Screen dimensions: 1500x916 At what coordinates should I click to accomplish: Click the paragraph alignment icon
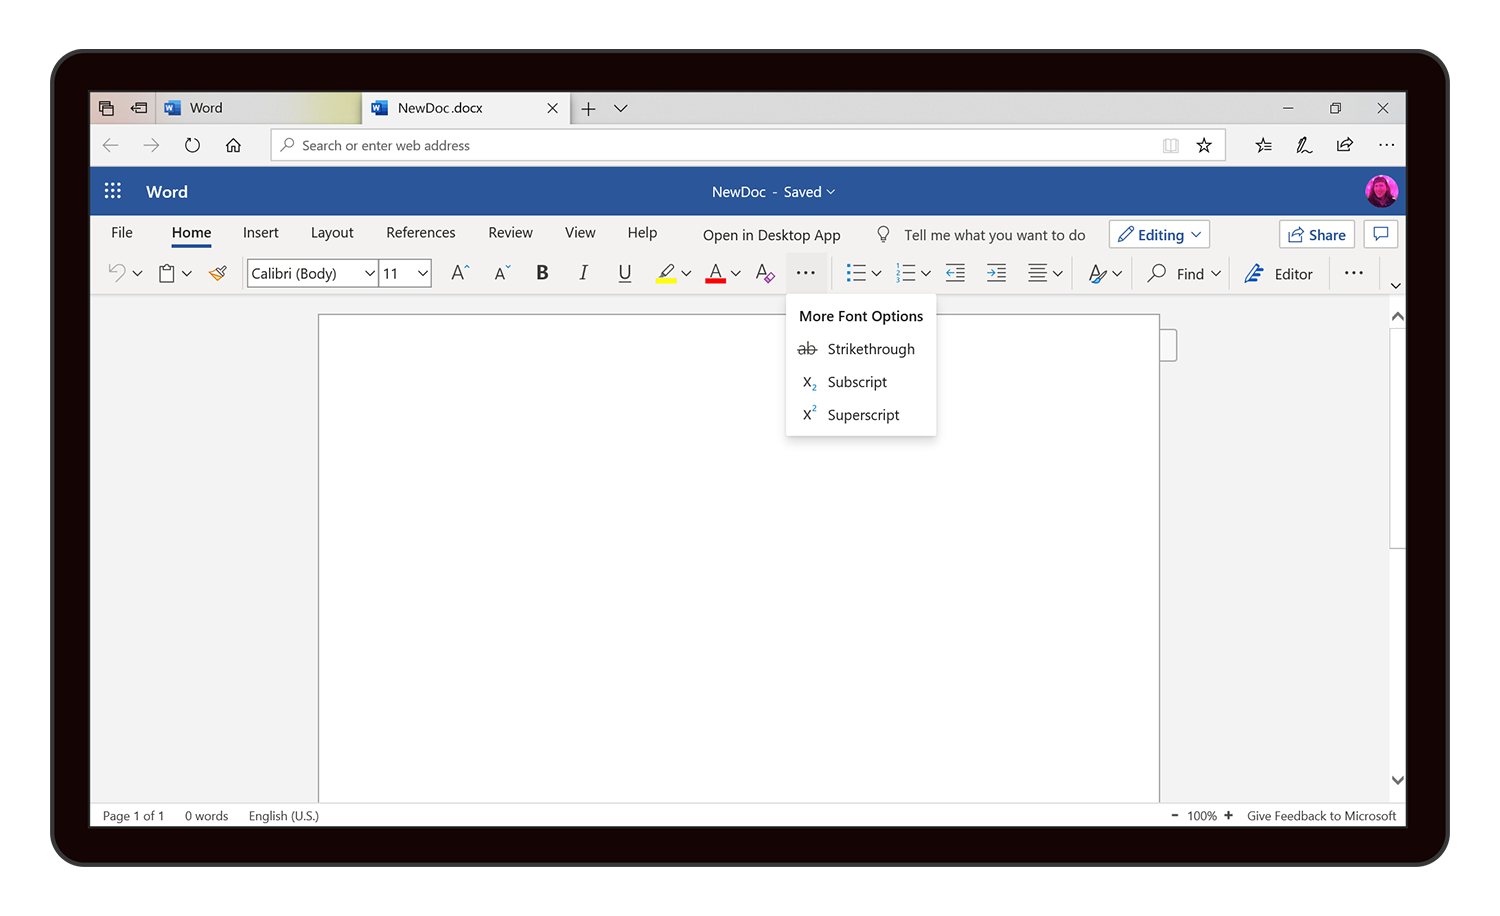click(1038, 273)
